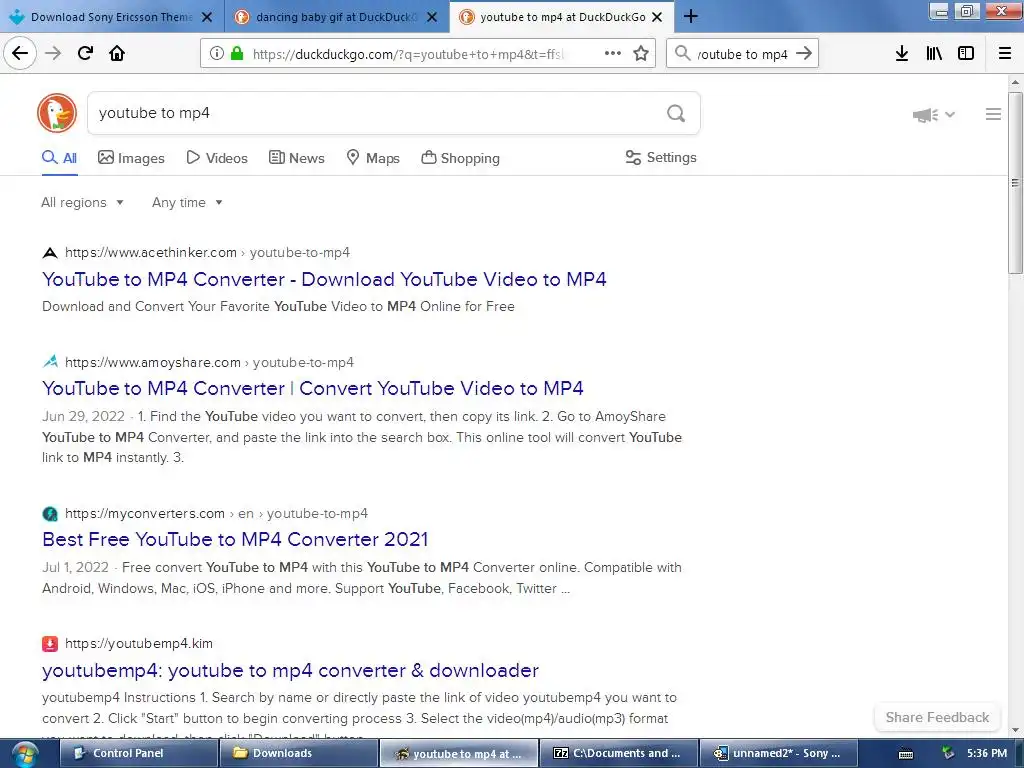The image size is (1024, 768).
Task: Run the search with DuckDuckGo magnifier button
Action: tap(676, 114)
